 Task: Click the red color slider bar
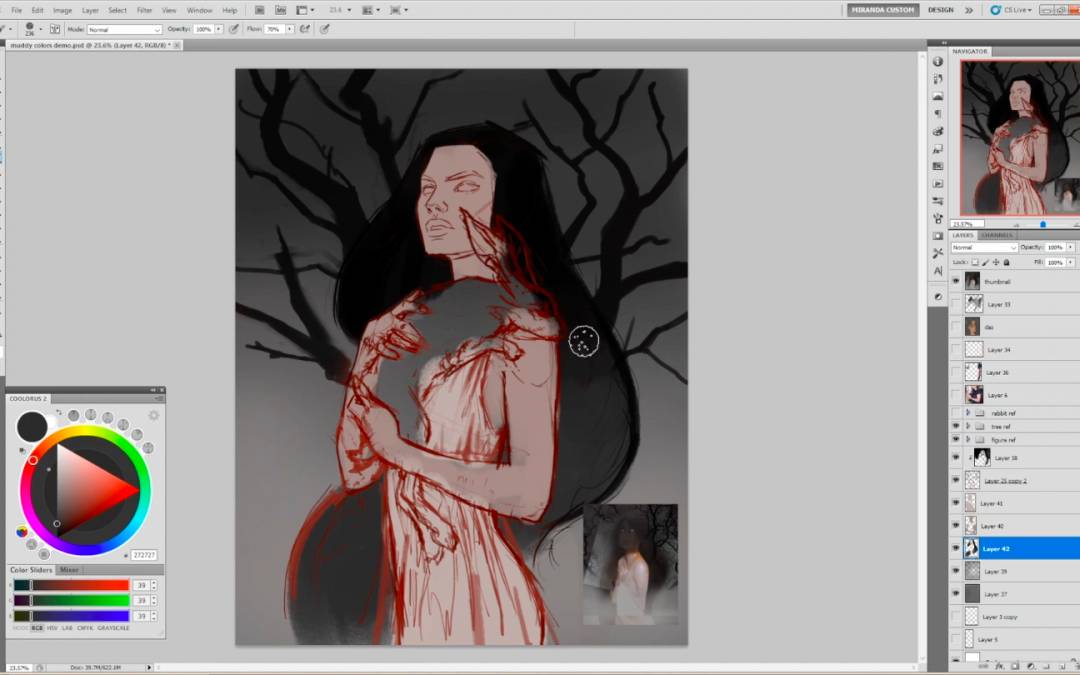(80, 585)
